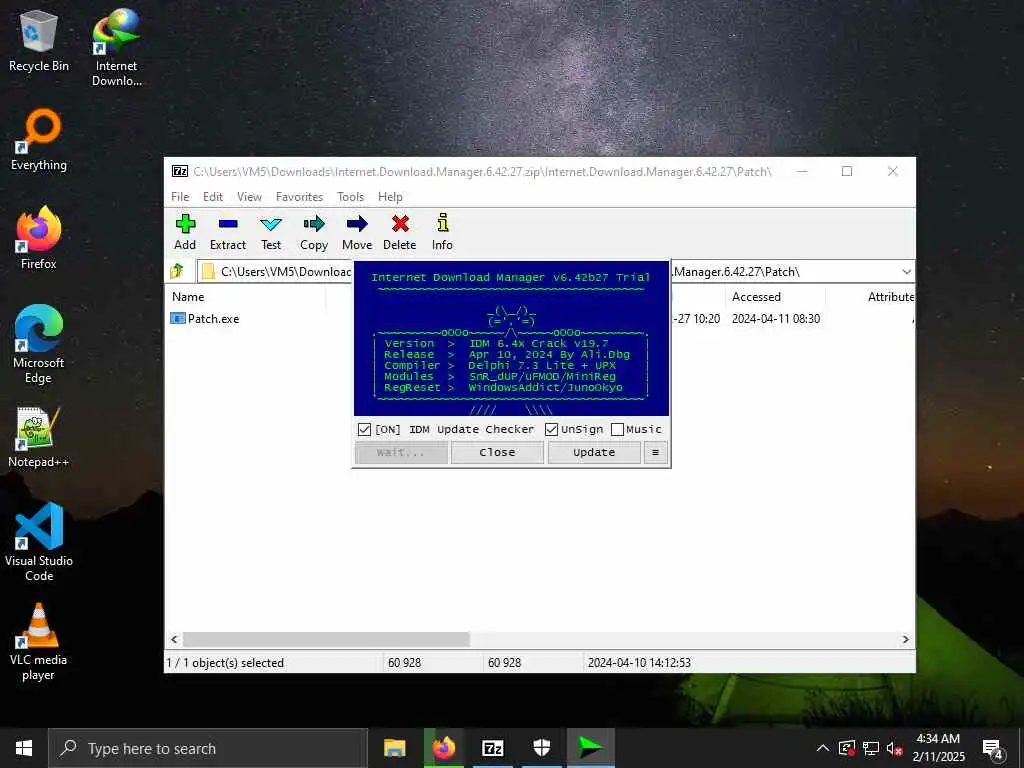Open the Help menu
Image resolution: width=1024 pixels, height=768 pixels.
(x=390, y=197)
